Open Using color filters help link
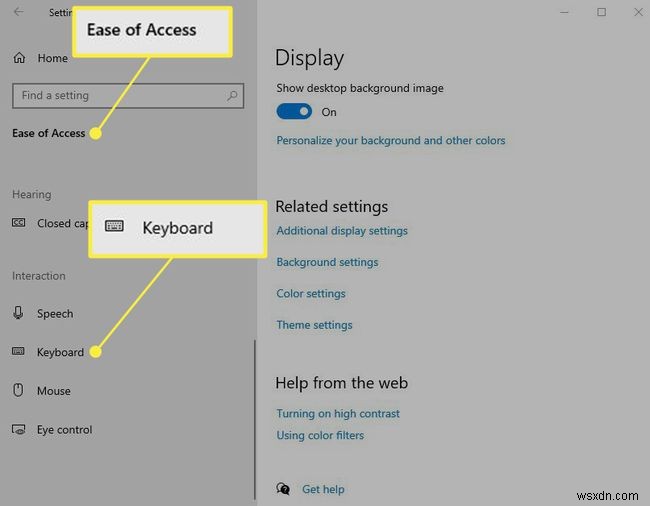 click(320, 435)
